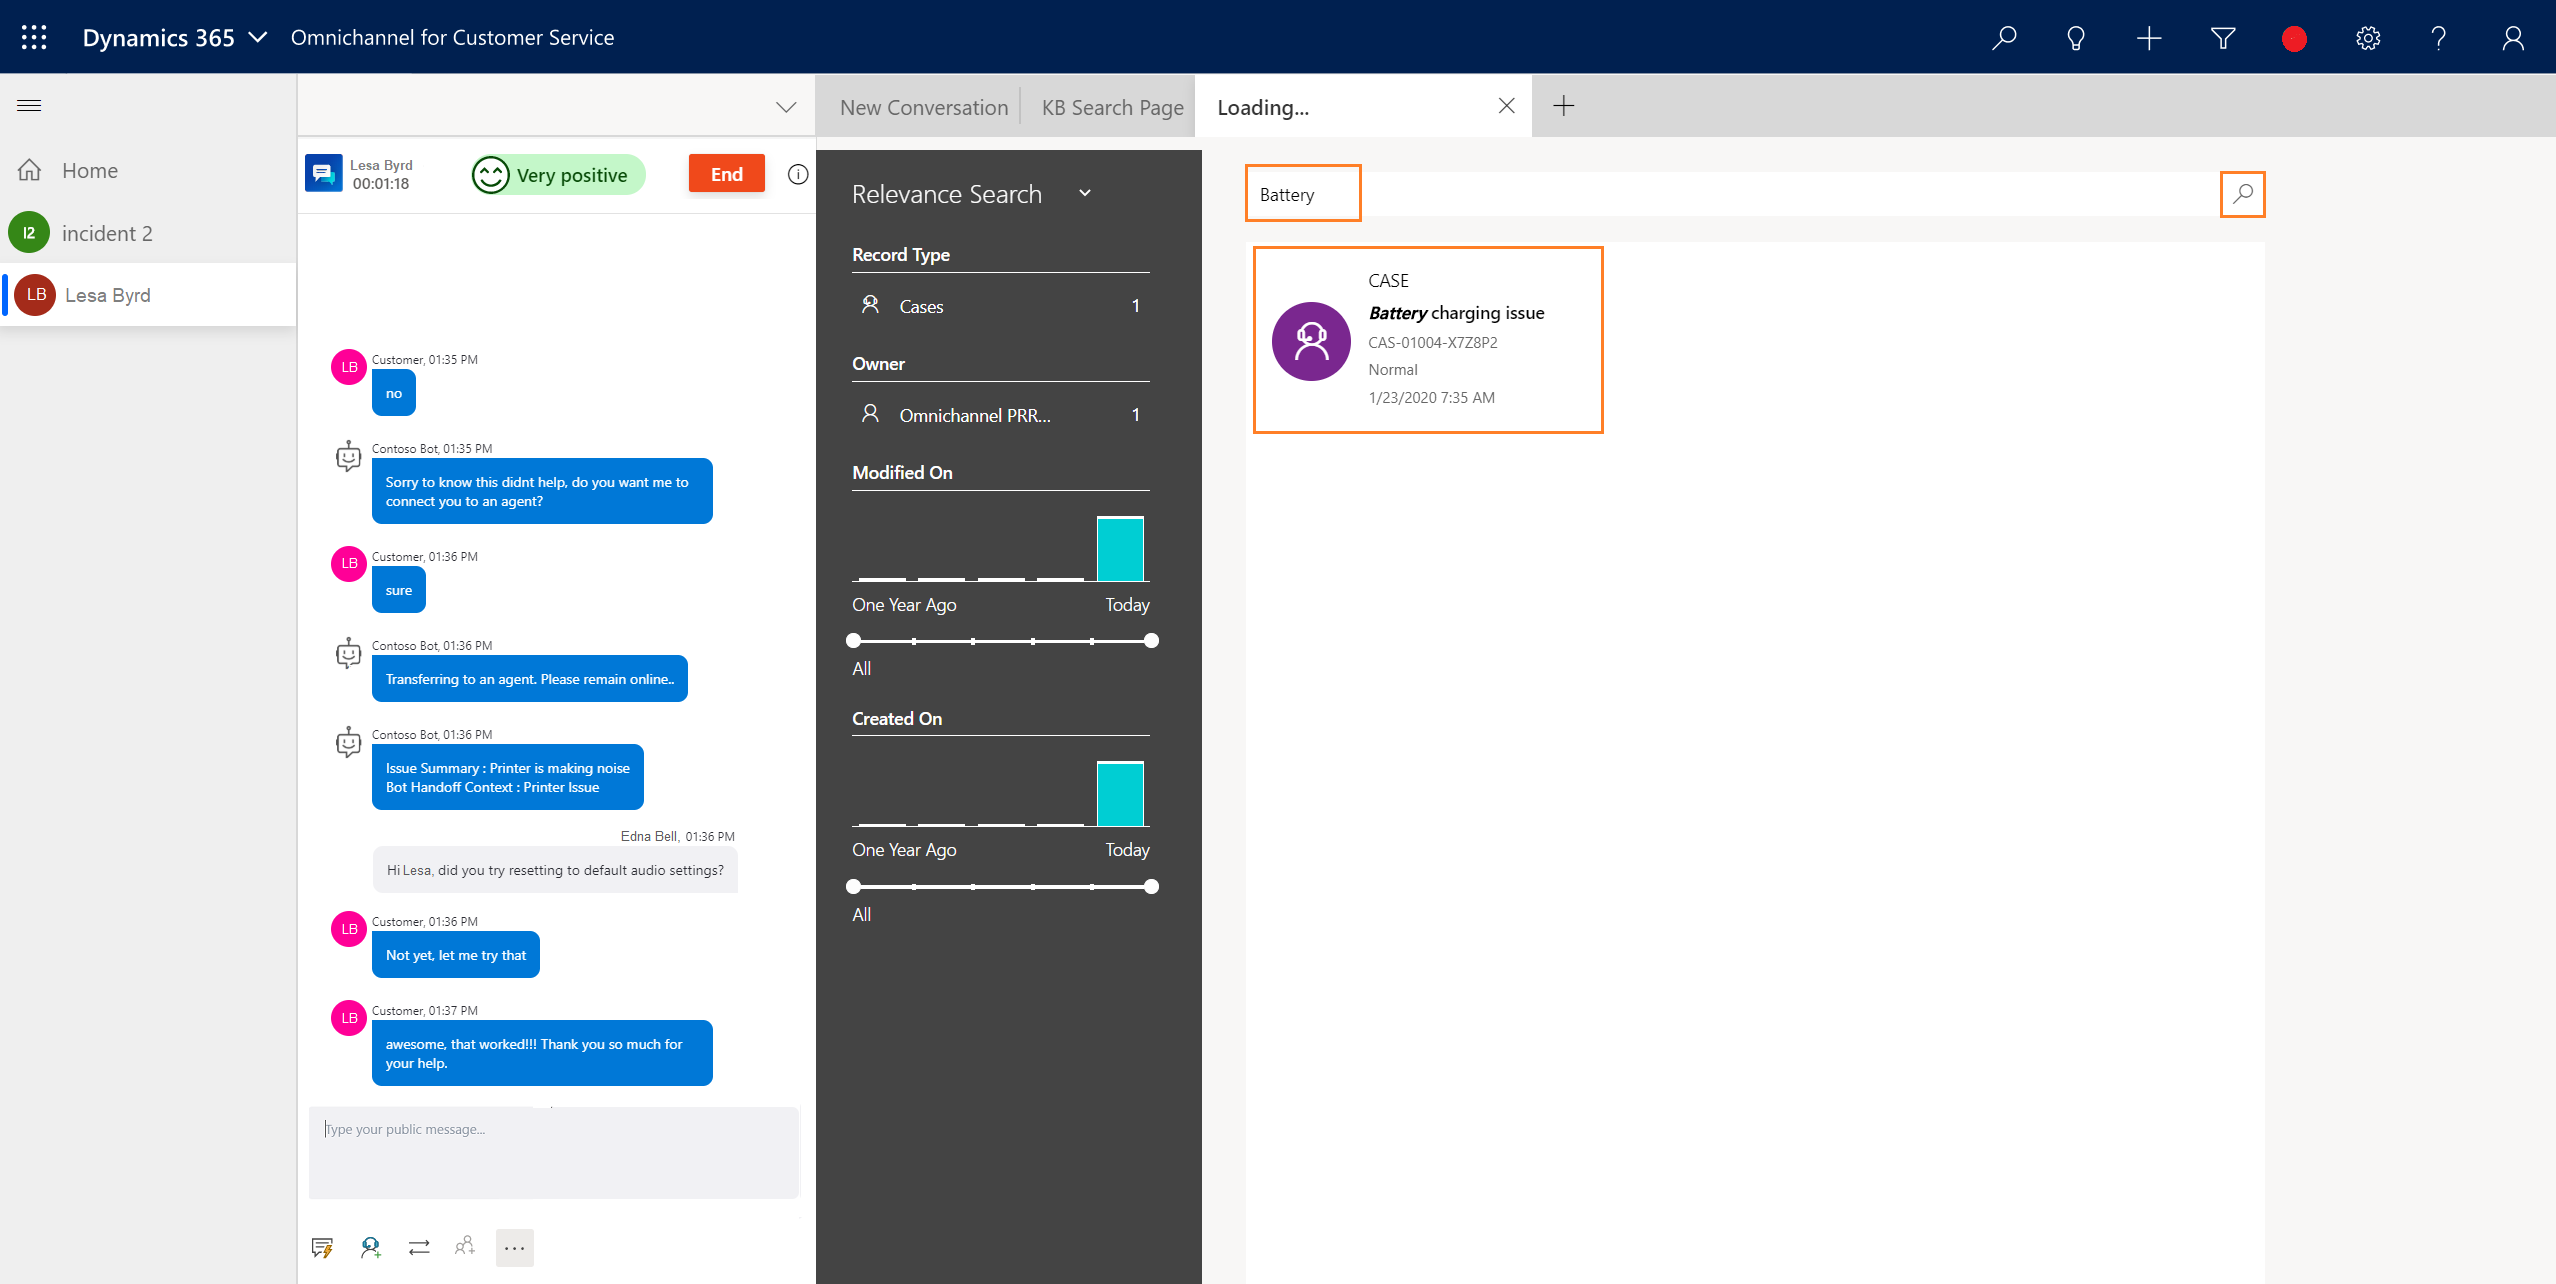Viewport: 2556px width, 1284px height.
Task: Click the search icon on KB Search Page
Action: coord(2242,195)
